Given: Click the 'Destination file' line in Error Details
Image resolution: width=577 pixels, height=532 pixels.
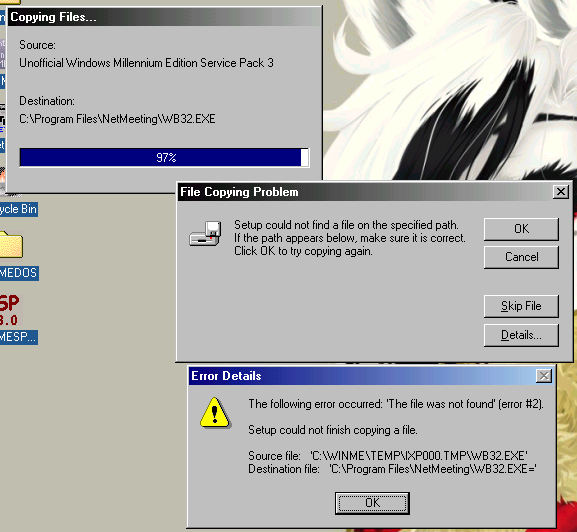Looking at the screenshot, I should (x=392, y=469).
